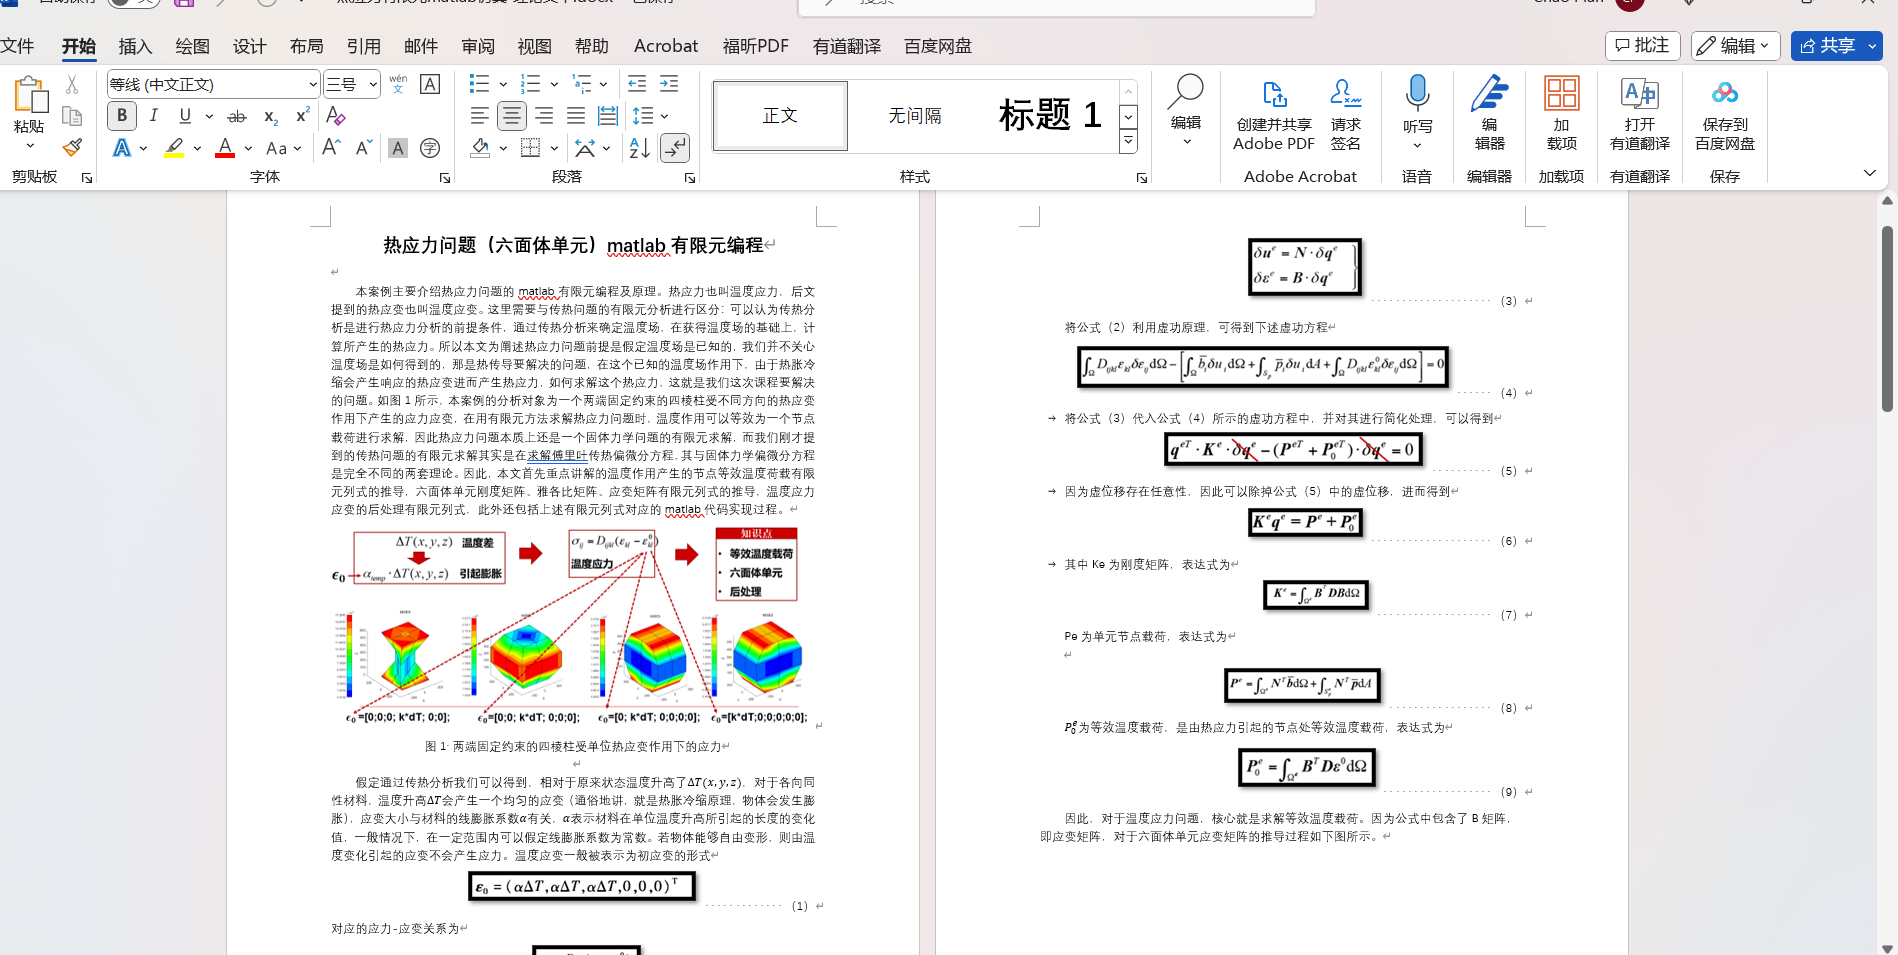Viewport: 1898px width, 955px height.
Task: Click the Format Painter brush icon
Action: click(x=72, y=148)
